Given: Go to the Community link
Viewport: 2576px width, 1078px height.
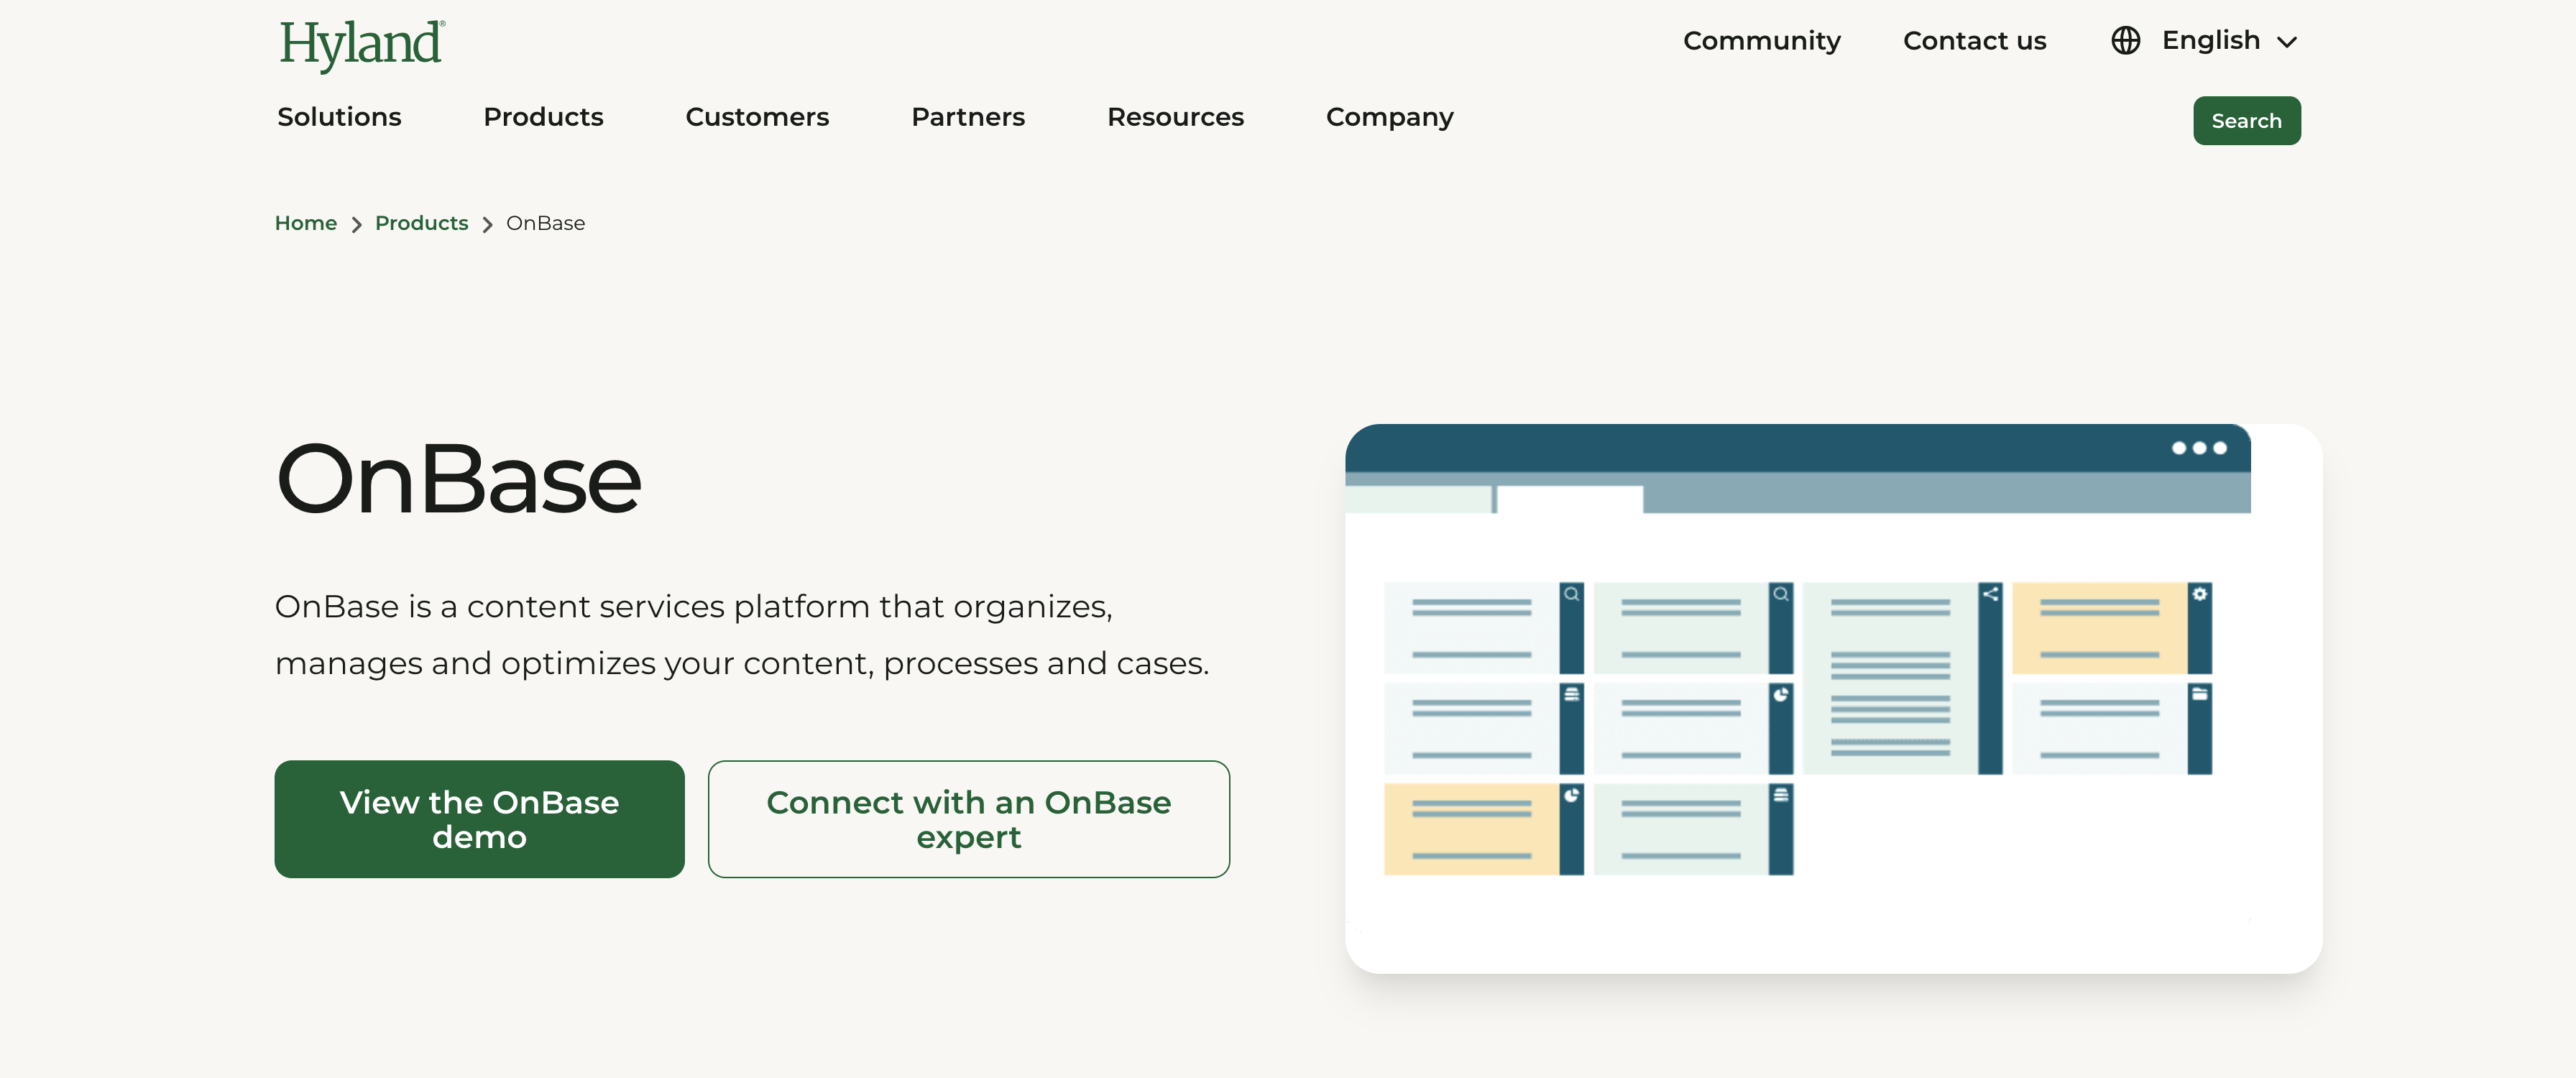Looking at the screenshot, I should point(1761,41).
